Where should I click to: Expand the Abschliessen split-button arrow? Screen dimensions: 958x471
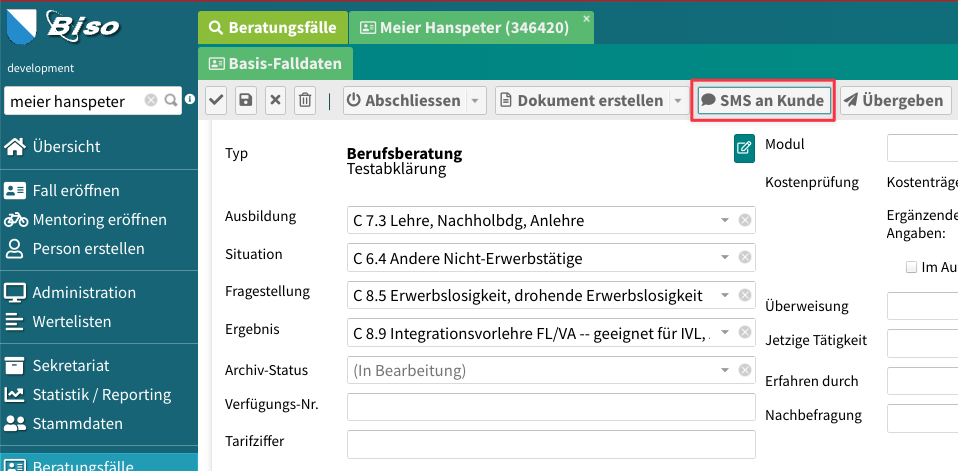475,101
